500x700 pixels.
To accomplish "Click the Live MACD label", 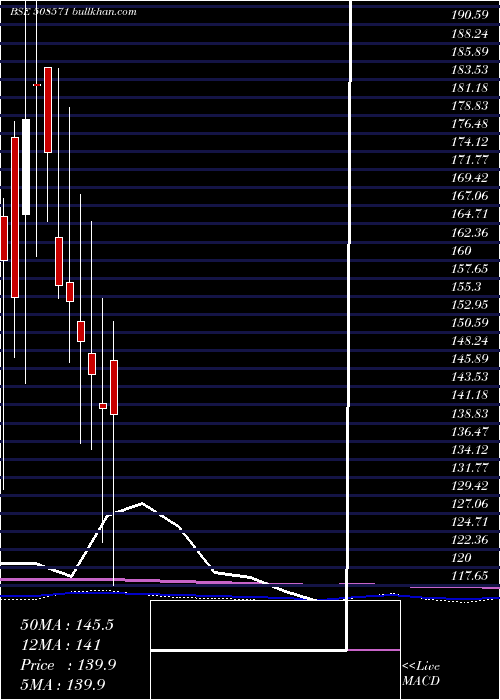I will (421, 673).
